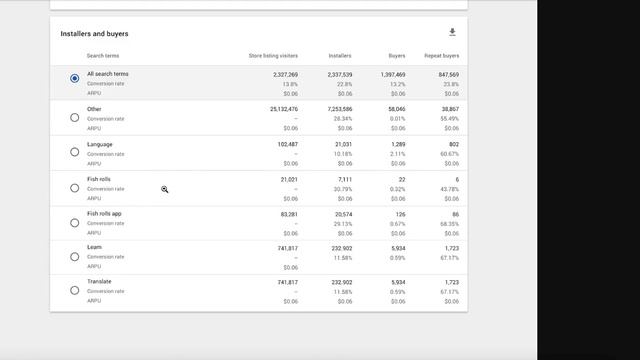This screenshot has width=640, height=360.
Task: Click the Store listing visitors column header
Action: click(273, 56)
